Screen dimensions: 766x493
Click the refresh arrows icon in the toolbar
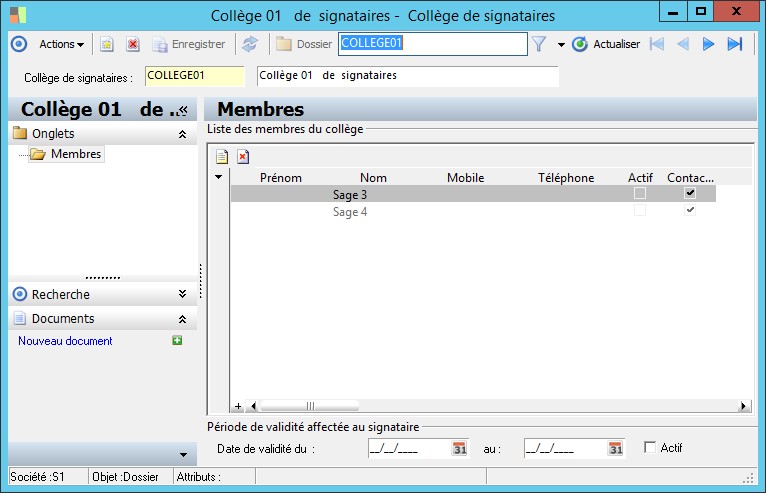[250, 44]
